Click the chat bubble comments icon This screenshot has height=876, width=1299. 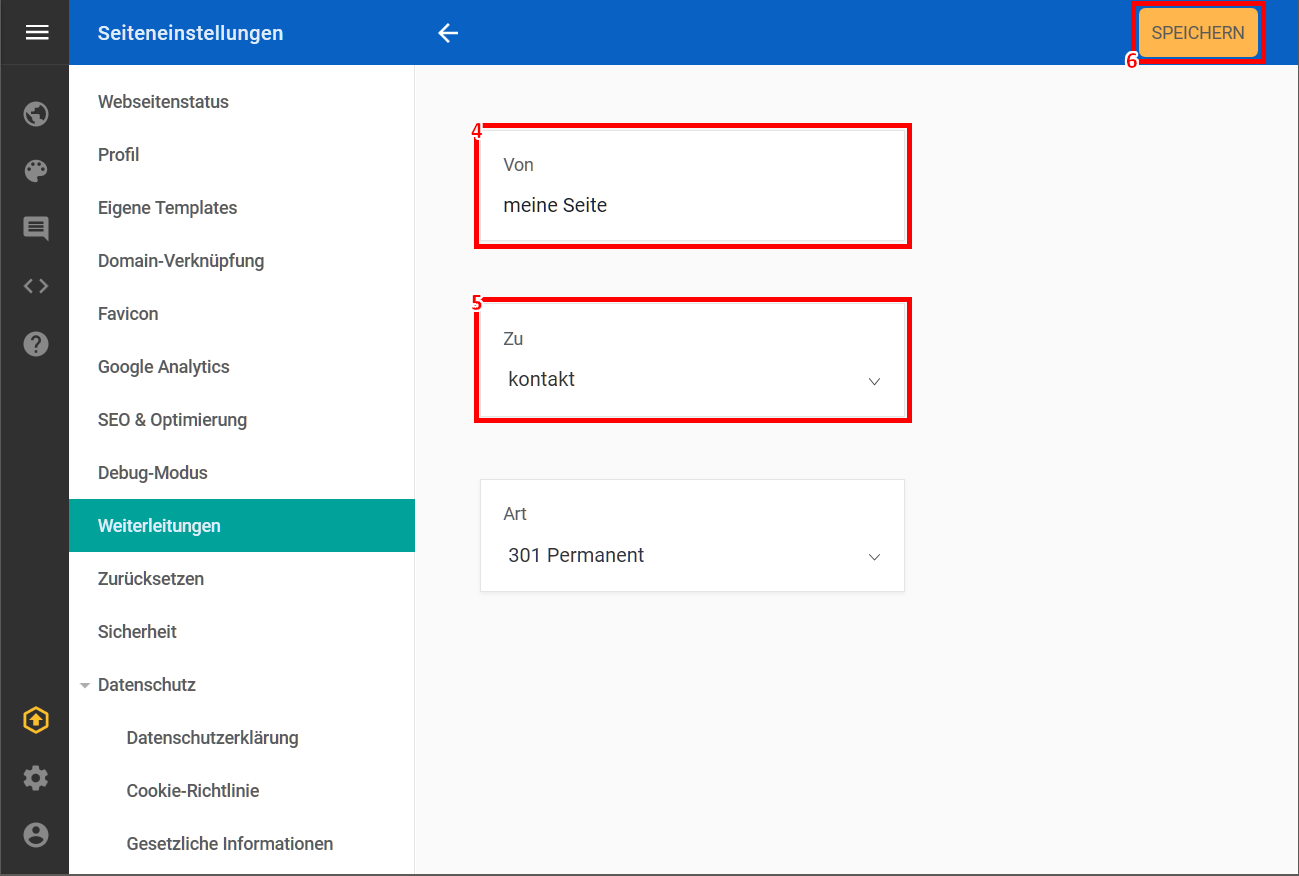click(36, 229)
